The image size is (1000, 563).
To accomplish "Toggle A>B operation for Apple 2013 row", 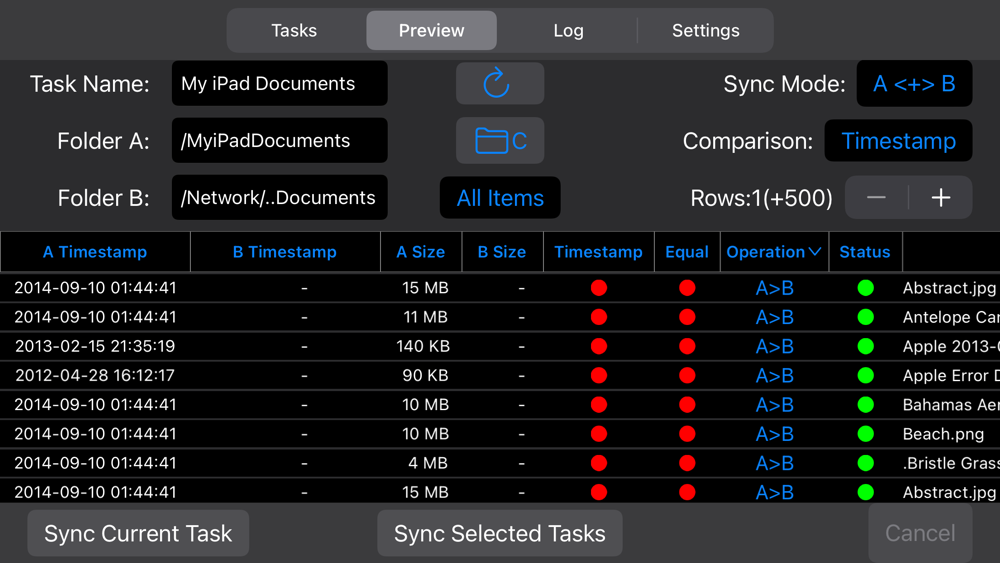I will [774, 346].
